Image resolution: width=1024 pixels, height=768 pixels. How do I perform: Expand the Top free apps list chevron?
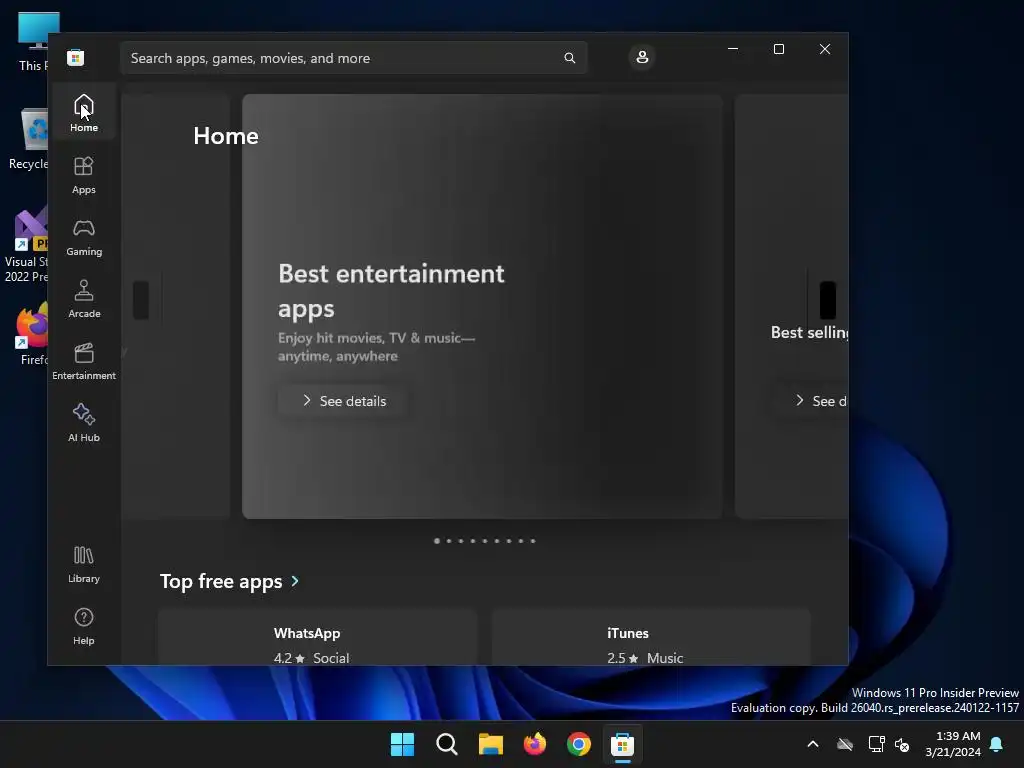(x=295, y=581)
